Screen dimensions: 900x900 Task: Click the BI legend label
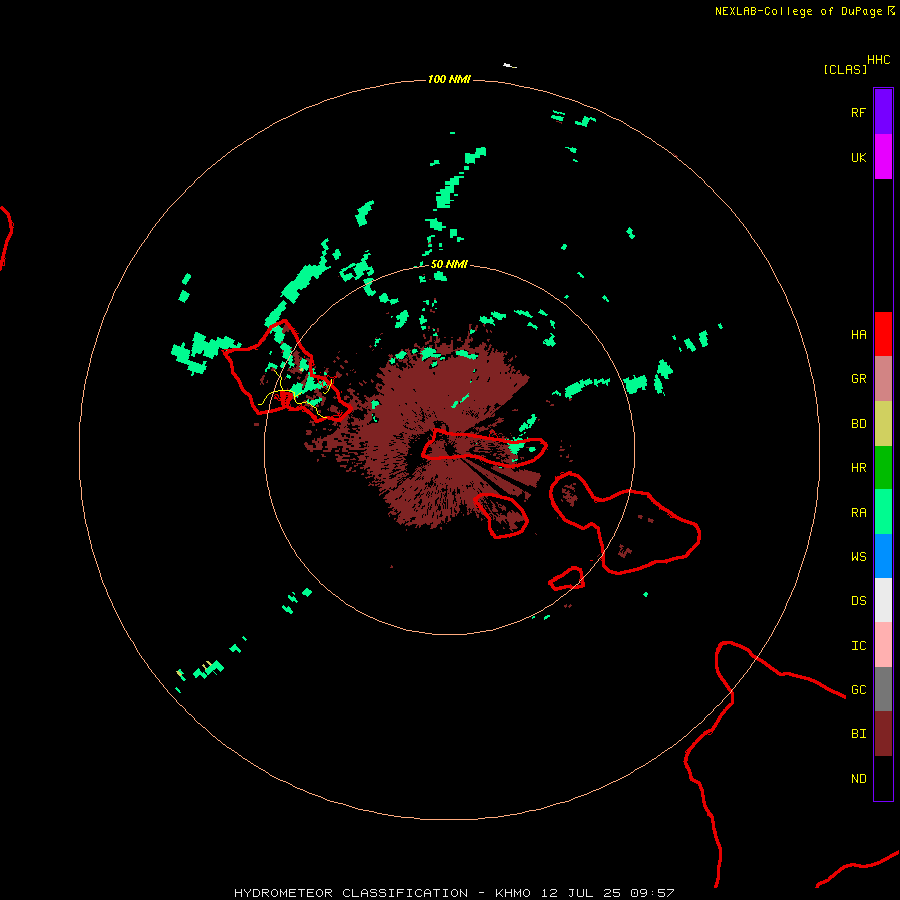pyautogui.click(x=858, y=734)
